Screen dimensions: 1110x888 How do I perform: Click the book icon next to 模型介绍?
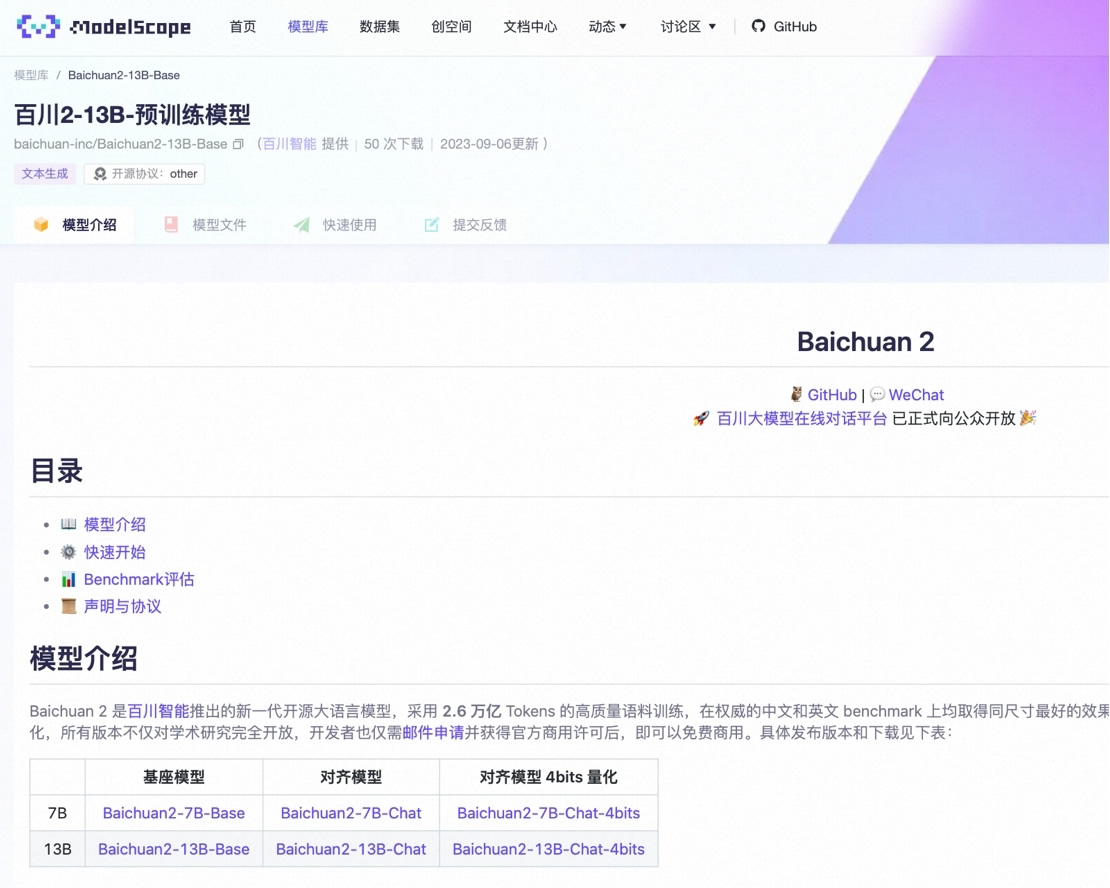[69, 524]
